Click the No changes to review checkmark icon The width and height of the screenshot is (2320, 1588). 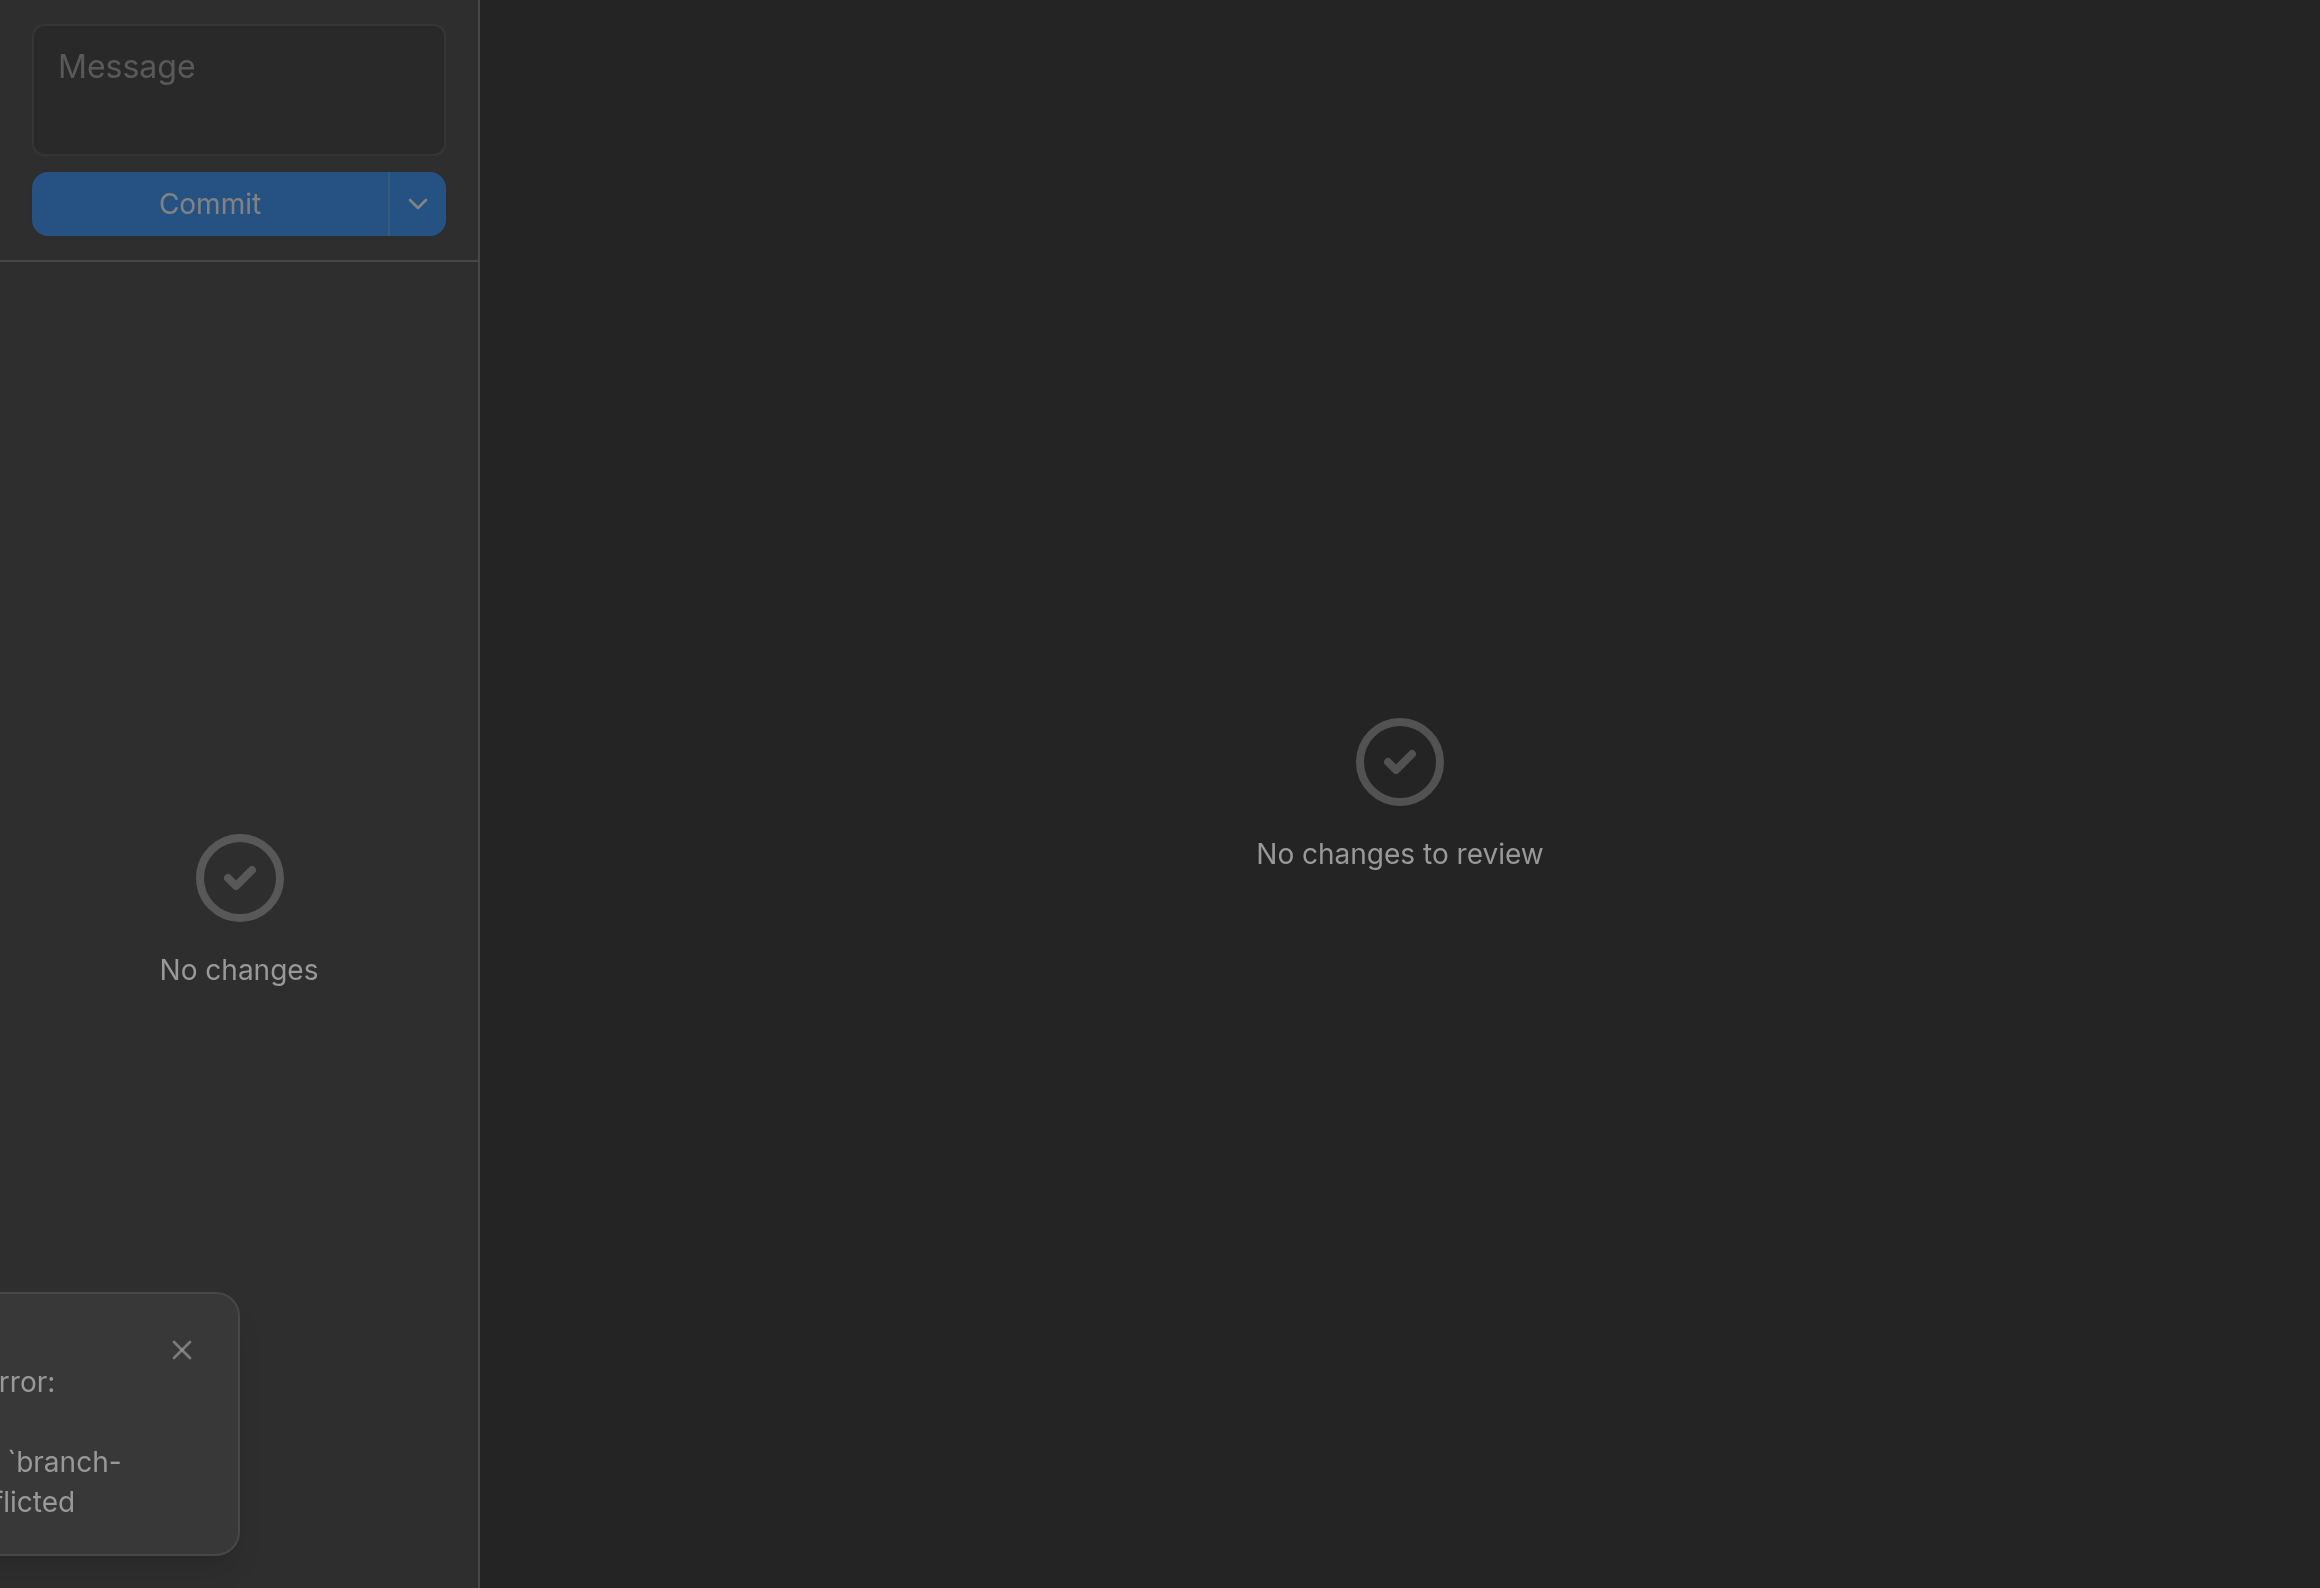pos(1399,761)
